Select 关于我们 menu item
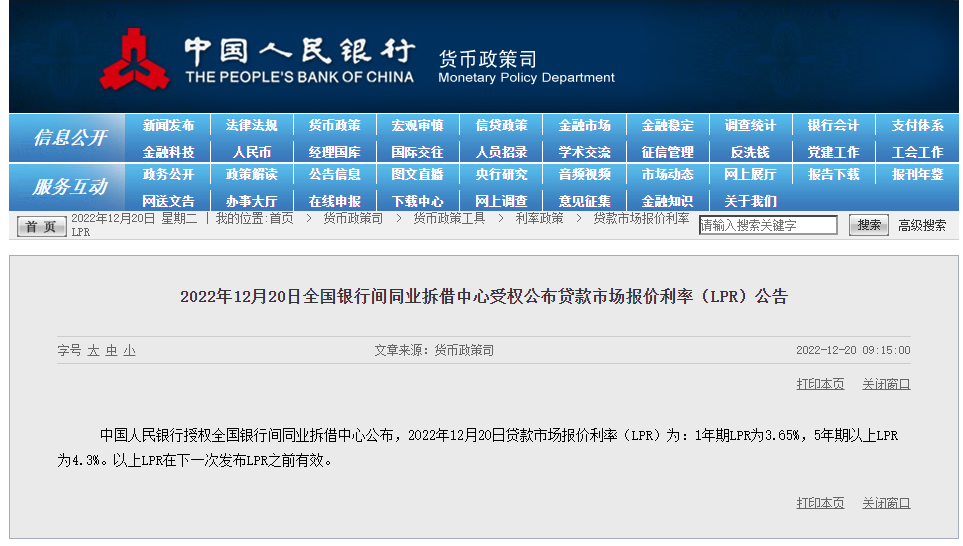Image resolution: width=963 pixels, height=546 pixels. [x=751, y=201]
